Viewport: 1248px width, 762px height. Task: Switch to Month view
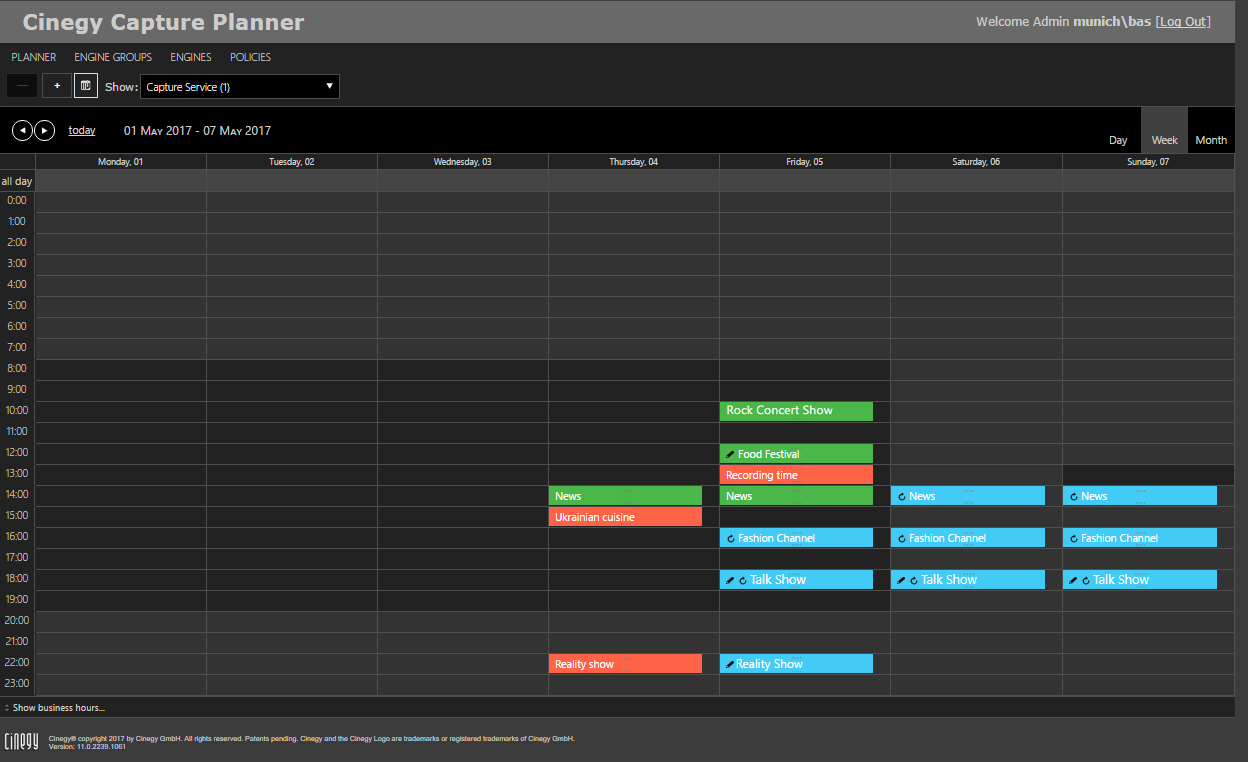(x=1211, y=140)
